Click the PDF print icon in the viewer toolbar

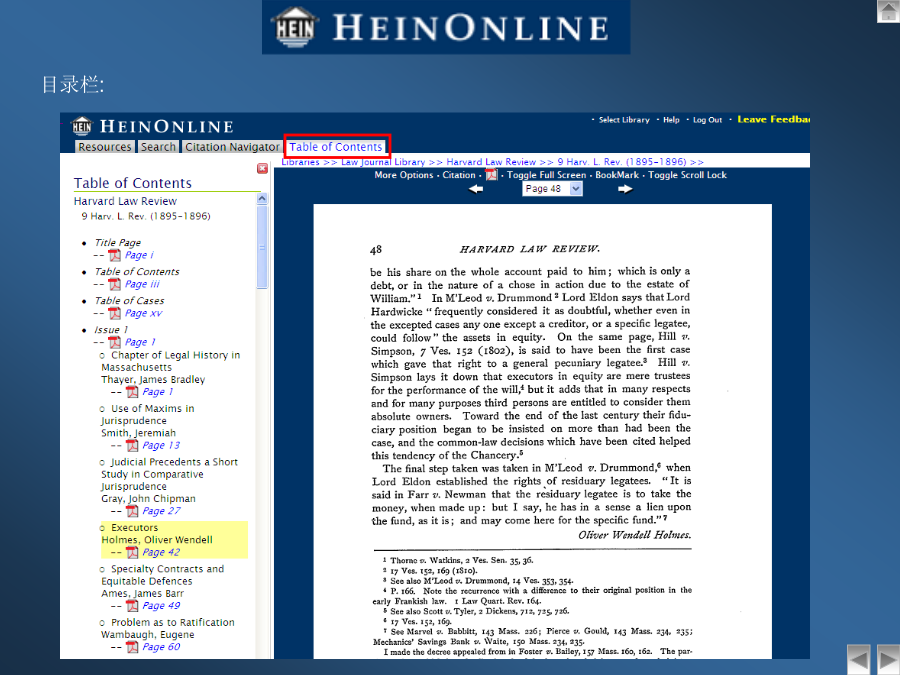coord(491,174)
